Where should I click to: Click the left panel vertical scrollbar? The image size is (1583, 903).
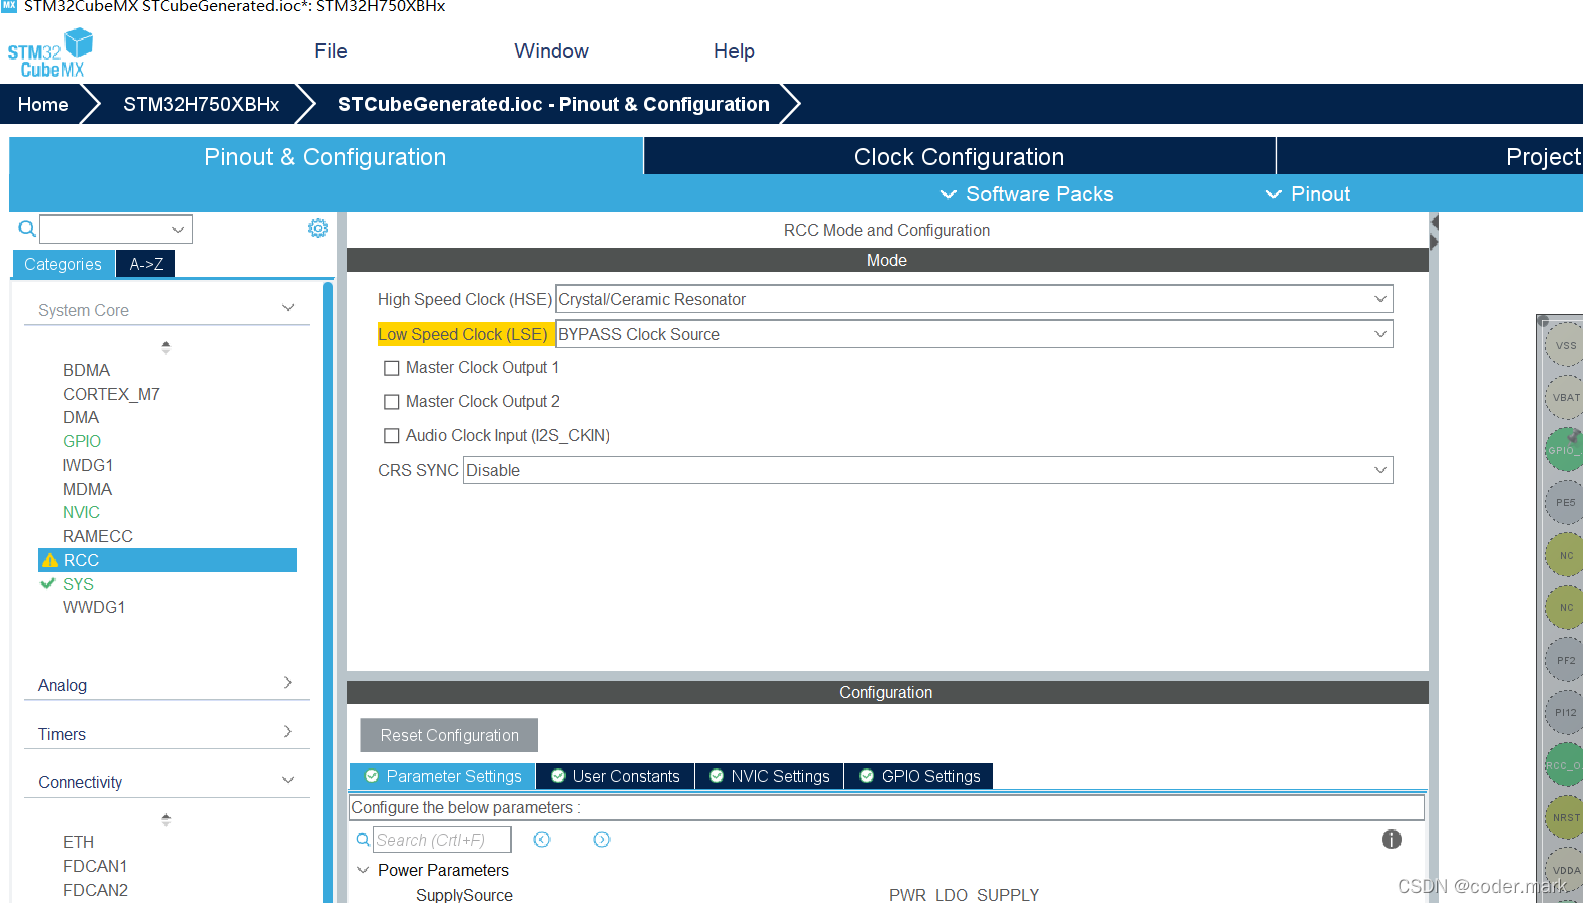click(x=328, y=592)
